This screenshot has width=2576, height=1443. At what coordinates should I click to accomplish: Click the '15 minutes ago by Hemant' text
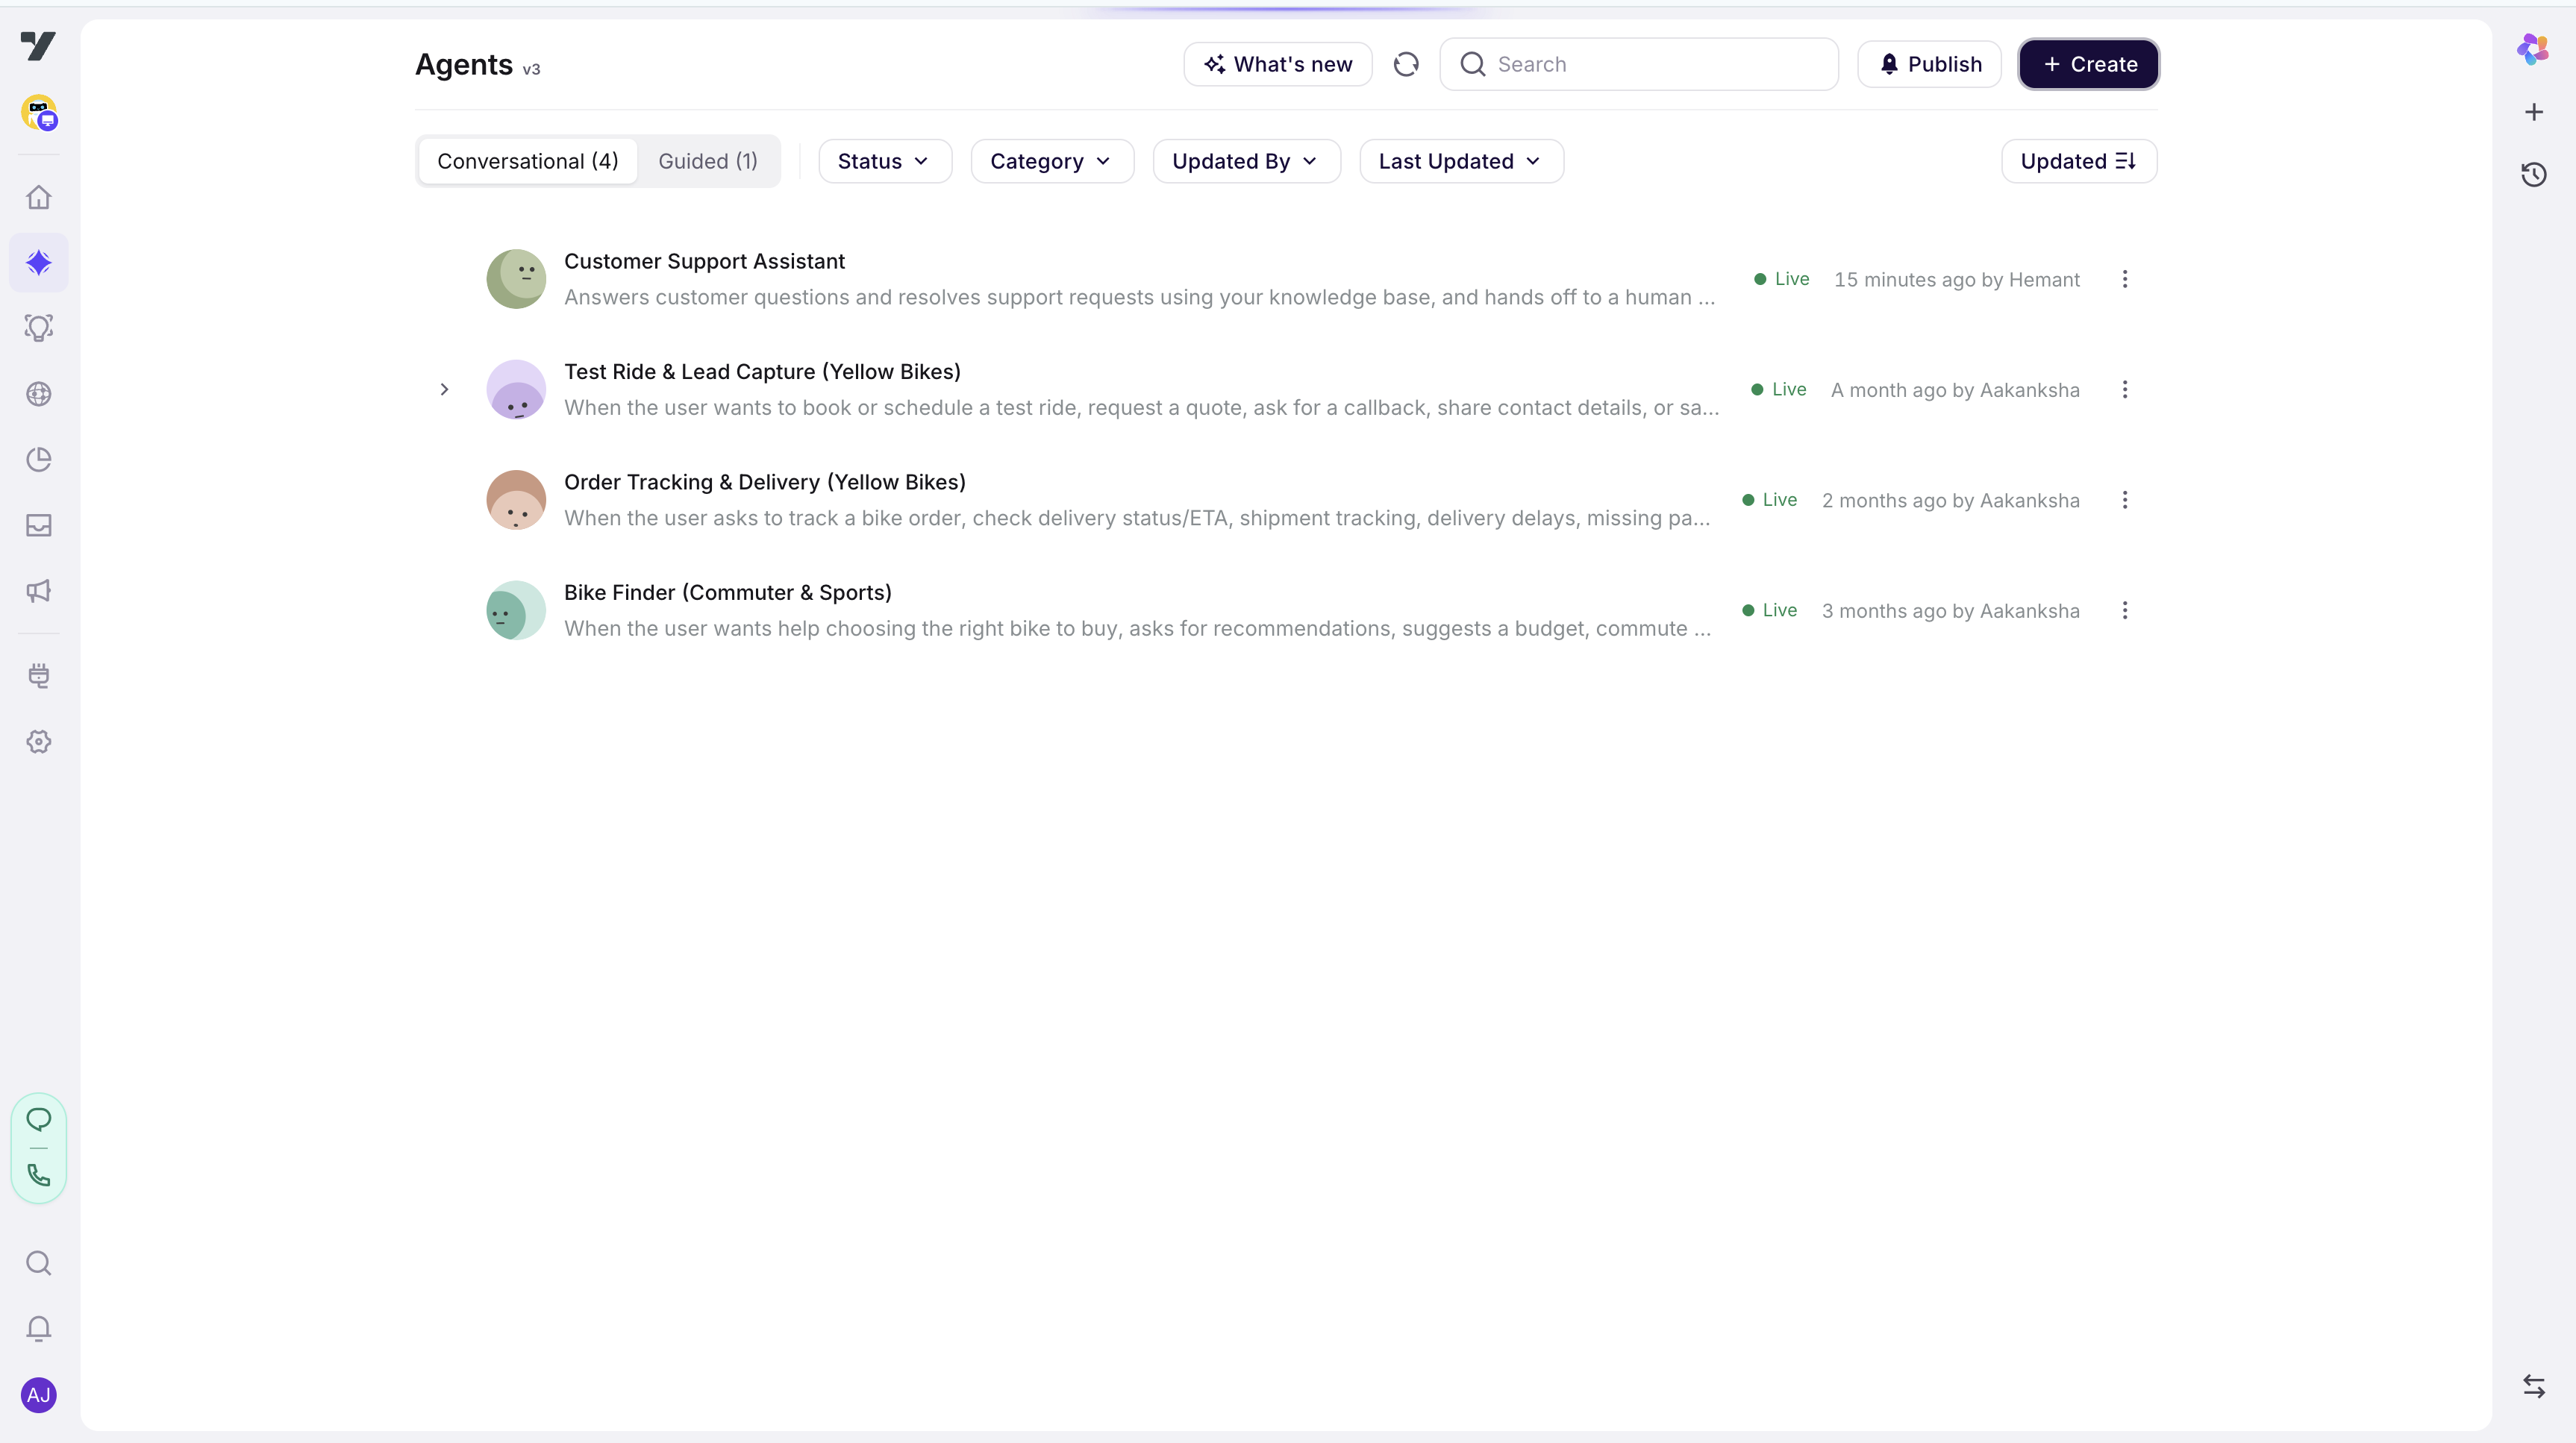click(x=1956, y=279)
